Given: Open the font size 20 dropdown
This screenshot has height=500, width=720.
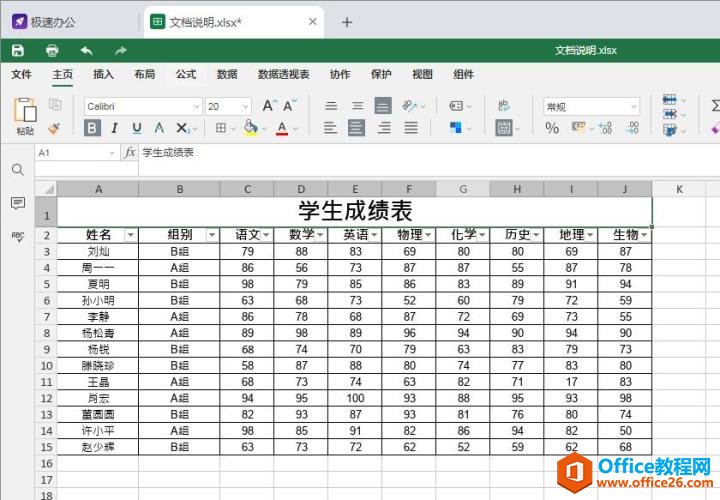Looking at the screenshot, I should click(x=246, y=107).
